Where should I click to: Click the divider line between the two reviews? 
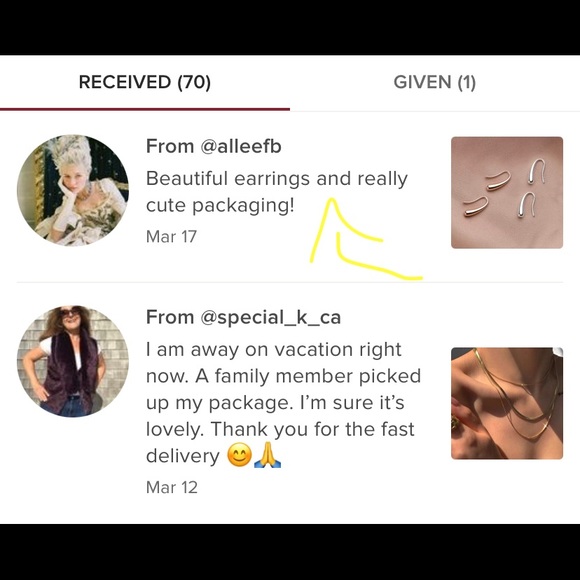[x=290, y=282]
